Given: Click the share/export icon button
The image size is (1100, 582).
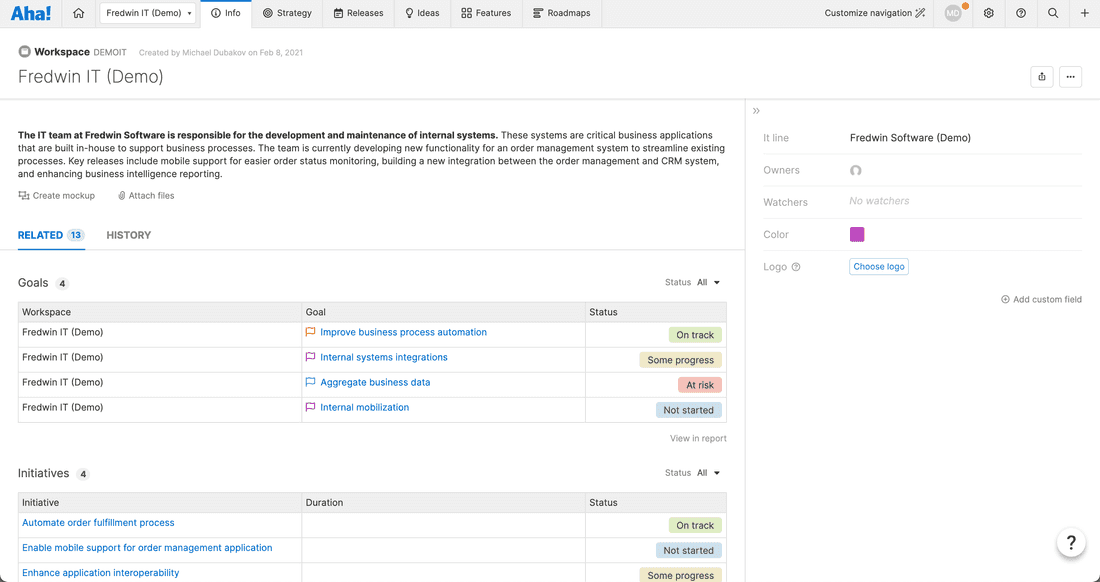Looking at the screenshot, I should tap(1042, 77).
